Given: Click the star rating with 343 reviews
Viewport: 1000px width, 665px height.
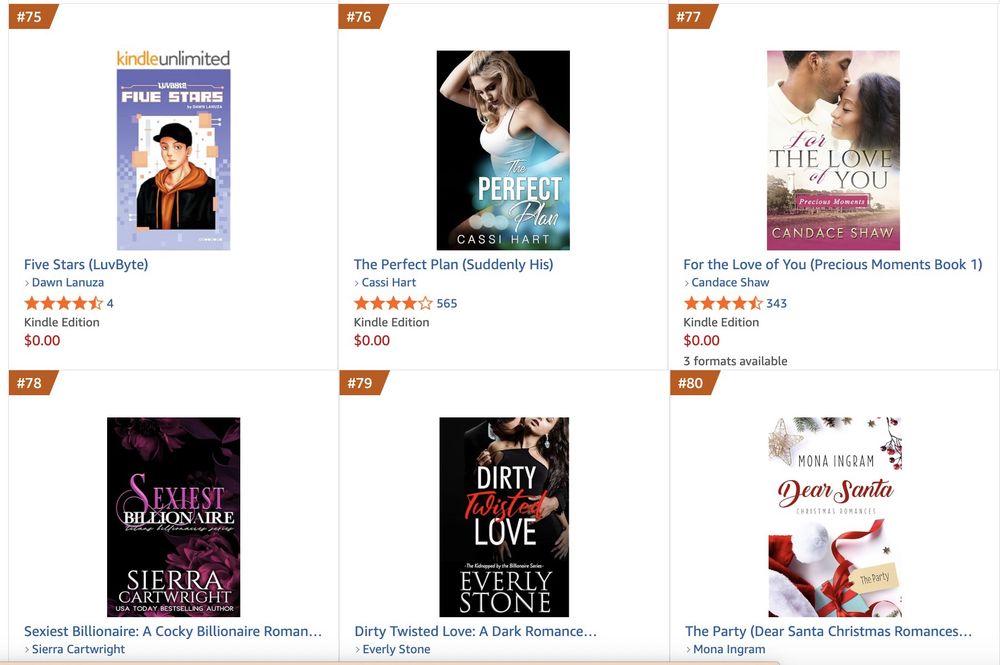Looking at the screenshot, I should click(x=723, y=303).
